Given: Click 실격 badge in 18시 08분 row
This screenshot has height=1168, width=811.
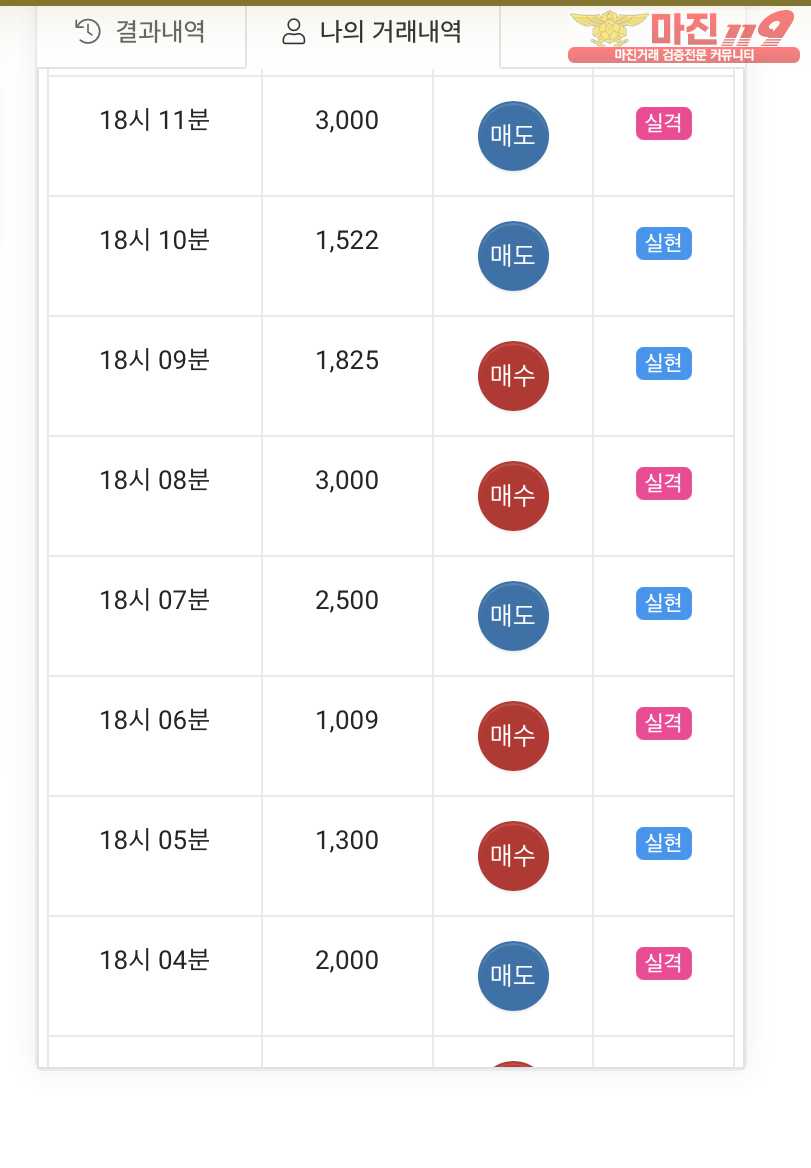Looking at the screenshot, I should pyautogui.click(x=664, y=483).
